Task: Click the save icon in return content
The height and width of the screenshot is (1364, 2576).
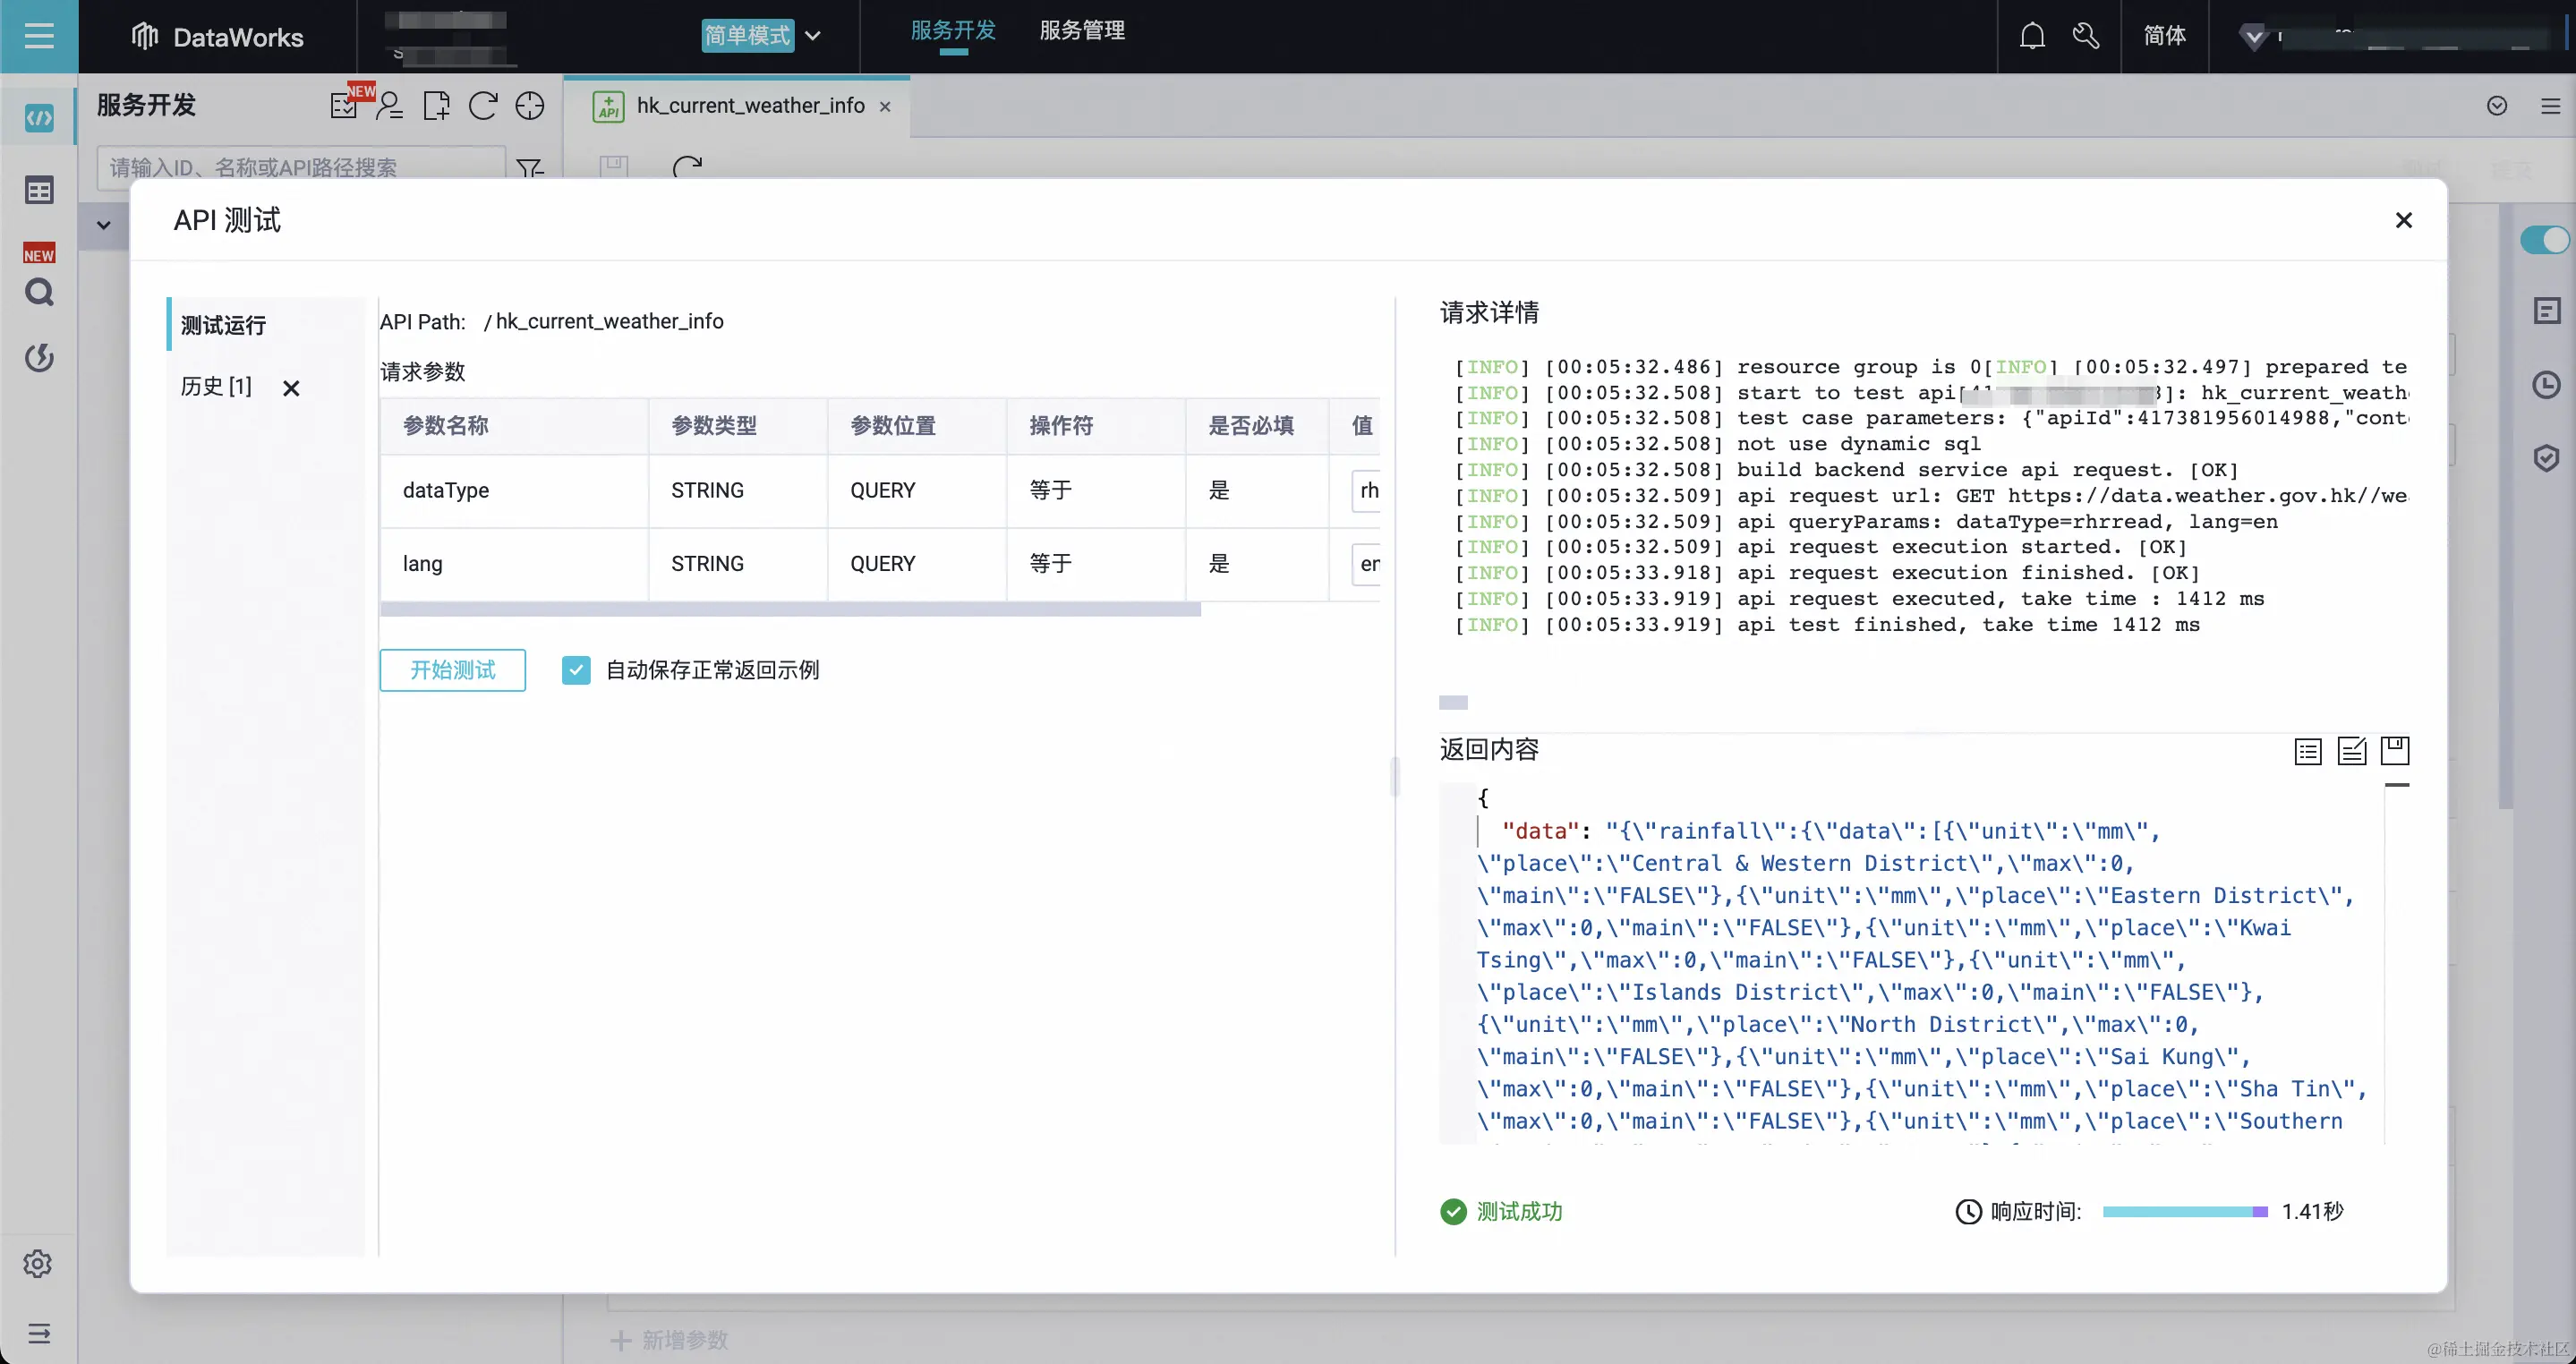Action: (x=2395, y=750)
